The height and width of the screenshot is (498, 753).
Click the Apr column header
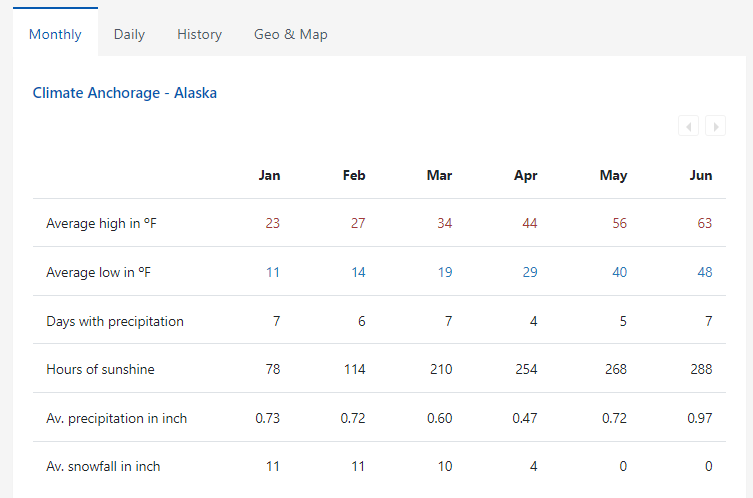(525, 175)
